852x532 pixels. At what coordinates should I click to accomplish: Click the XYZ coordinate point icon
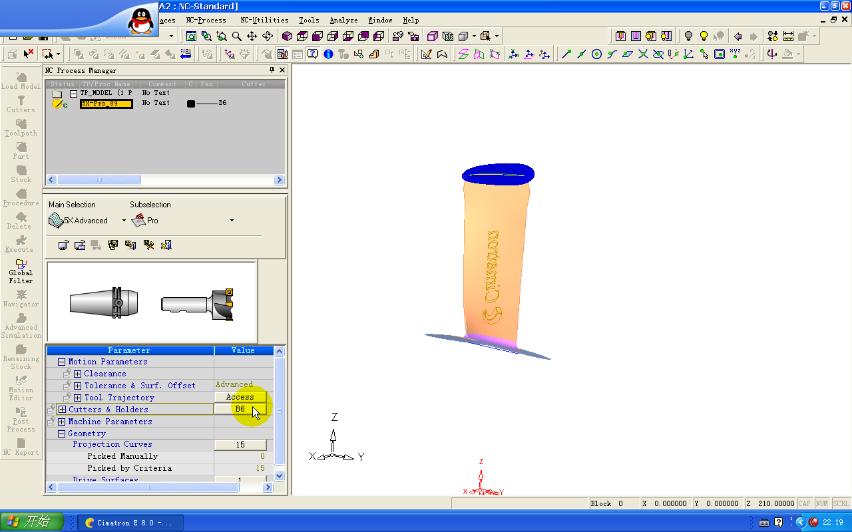click(x=735, y=54)
